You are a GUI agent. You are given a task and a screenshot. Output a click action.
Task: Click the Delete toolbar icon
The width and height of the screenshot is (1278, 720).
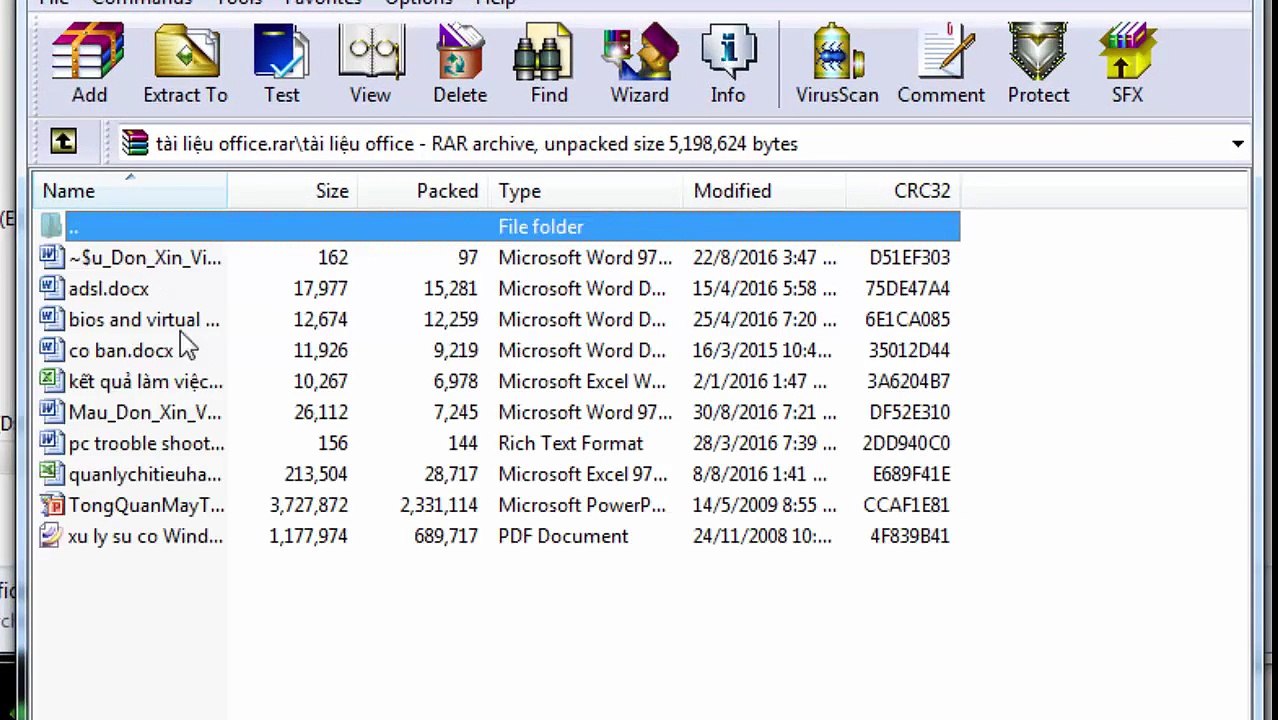click(x=460, y=62)
